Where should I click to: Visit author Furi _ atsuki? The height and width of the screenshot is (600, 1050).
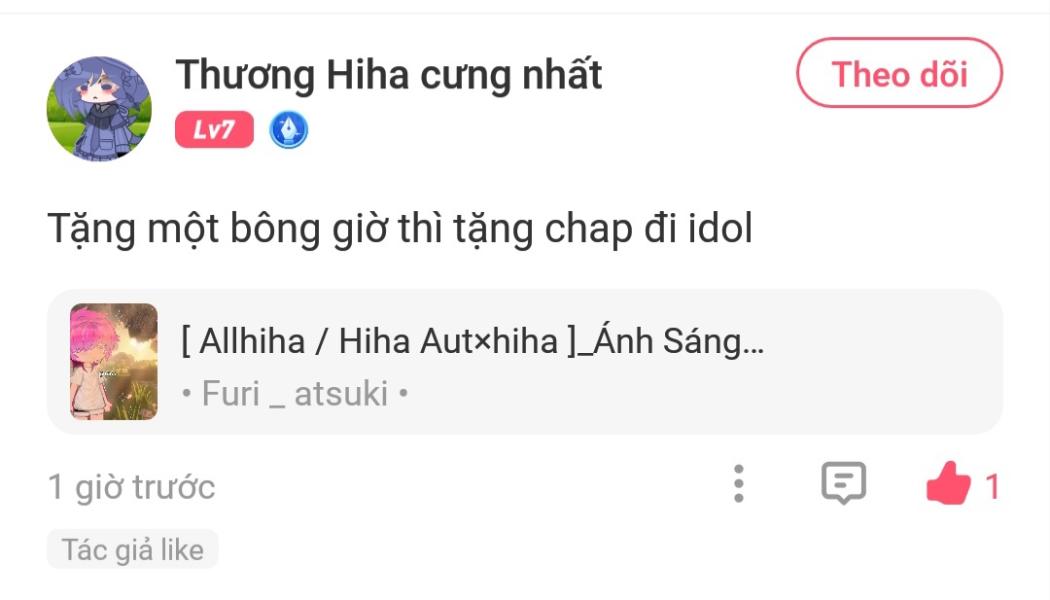coord(295,394)
